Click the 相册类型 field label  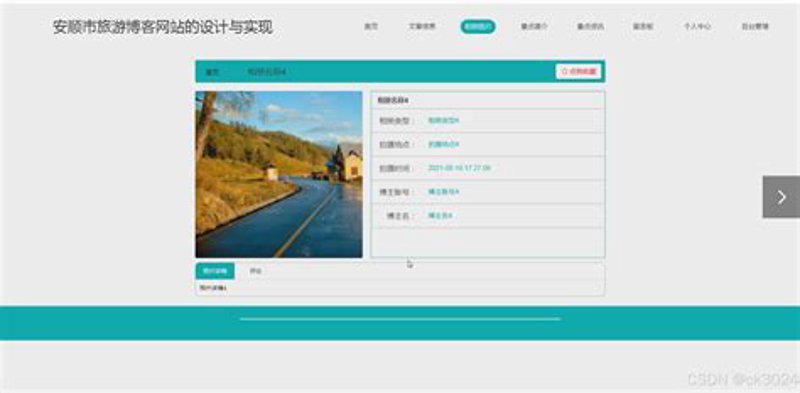(x=396, y=120)
